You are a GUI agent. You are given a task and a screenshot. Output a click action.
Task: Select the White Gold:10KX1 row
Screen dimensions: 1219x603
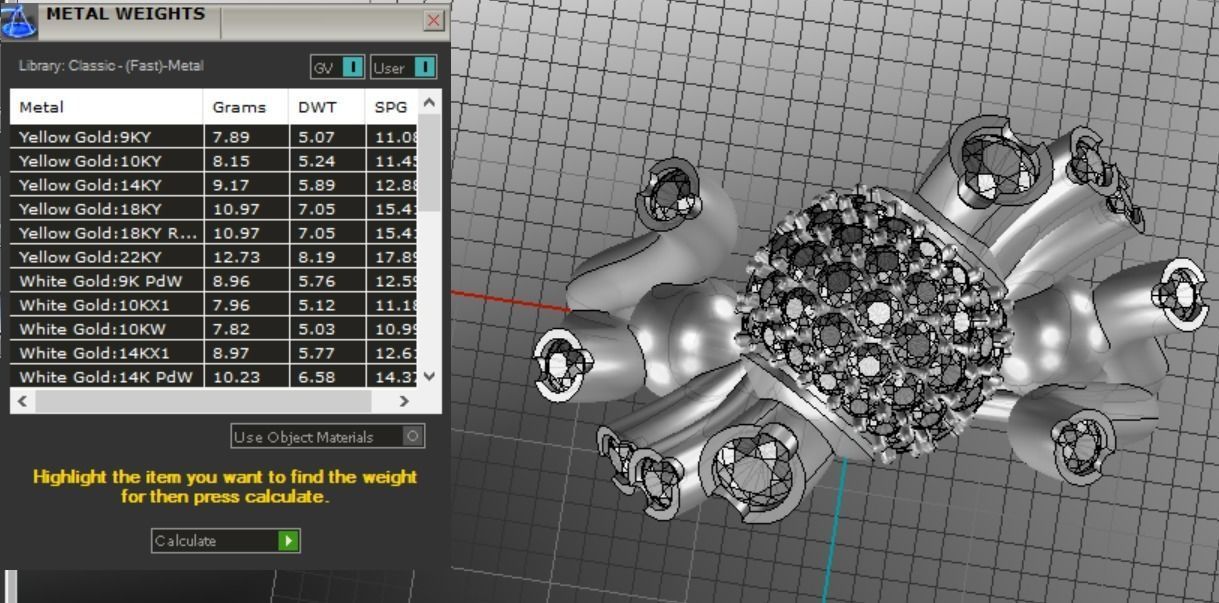(x=214, y=305)
